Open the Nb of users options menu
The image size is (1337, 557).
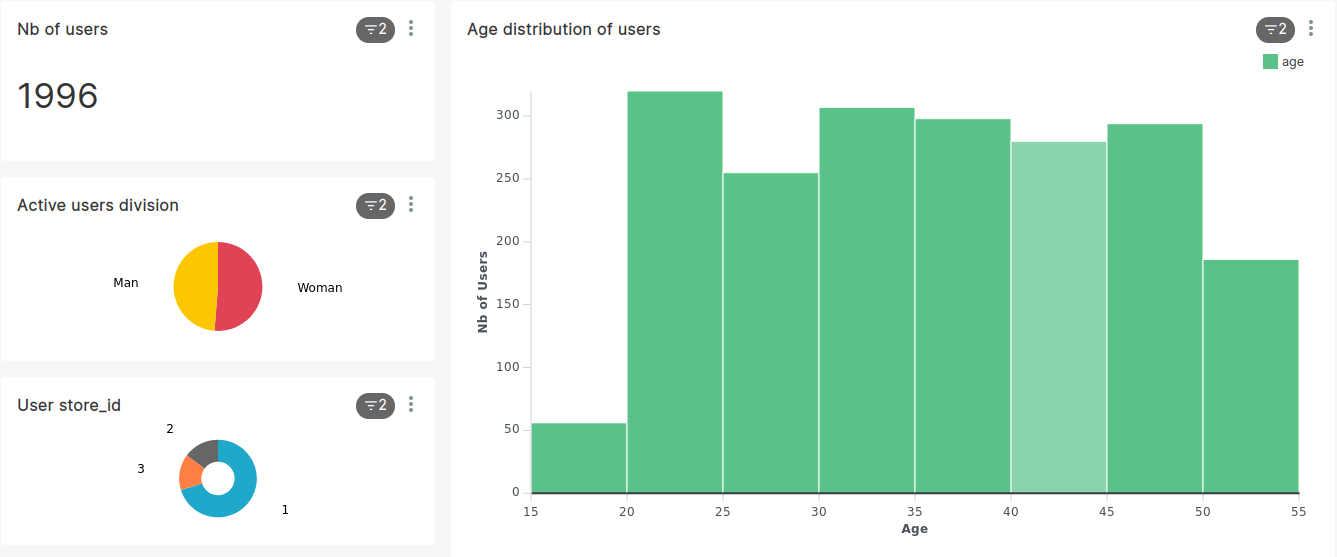(411, 29)
